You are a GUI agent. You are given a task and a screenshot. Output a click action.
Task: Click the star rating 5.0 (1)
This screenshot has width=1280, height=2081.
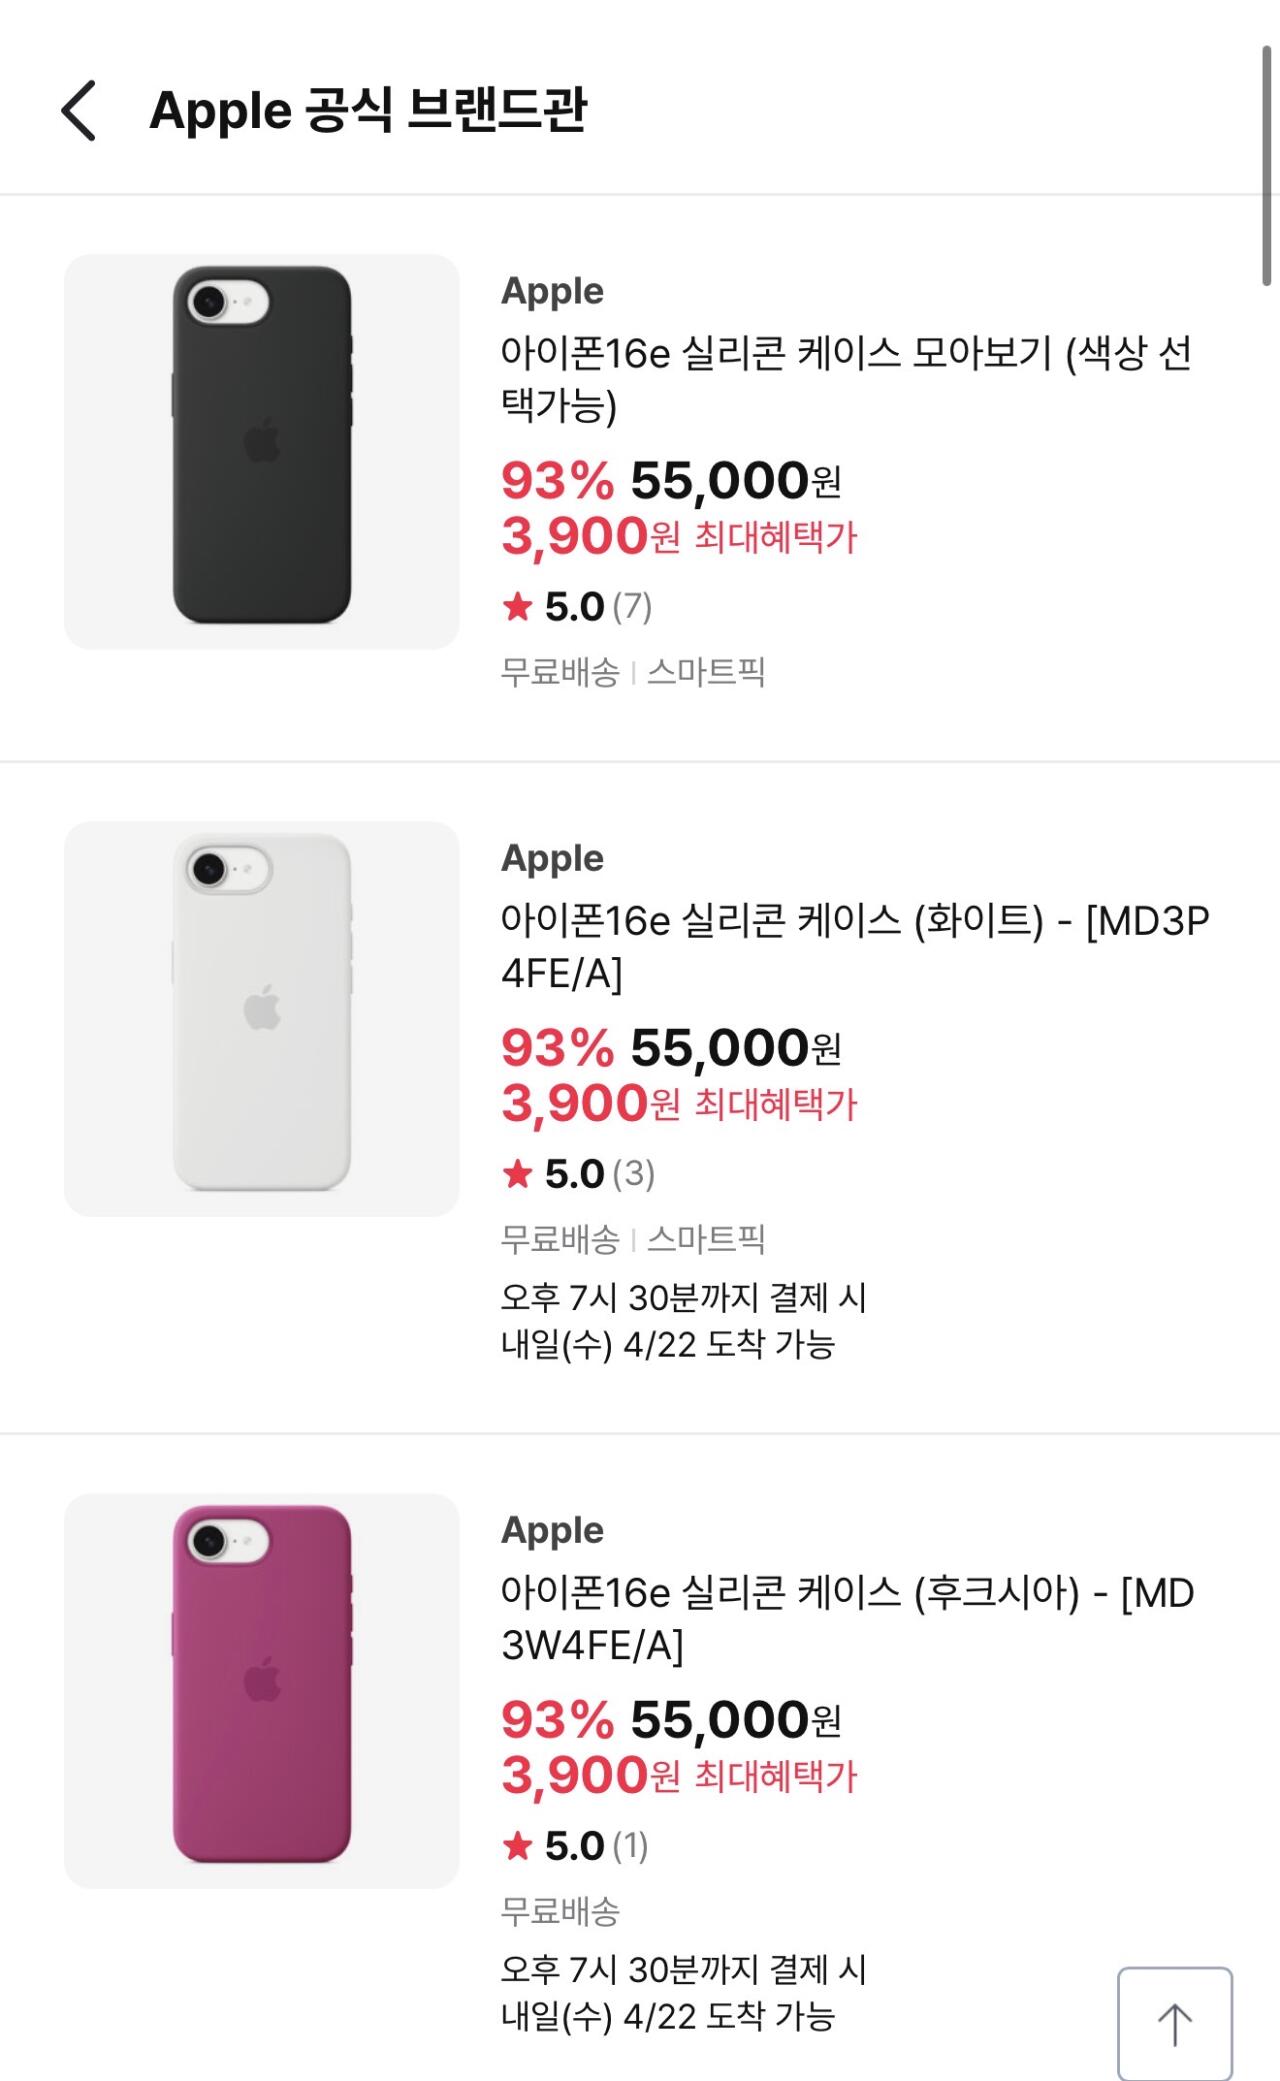(x=575, y=1846)
